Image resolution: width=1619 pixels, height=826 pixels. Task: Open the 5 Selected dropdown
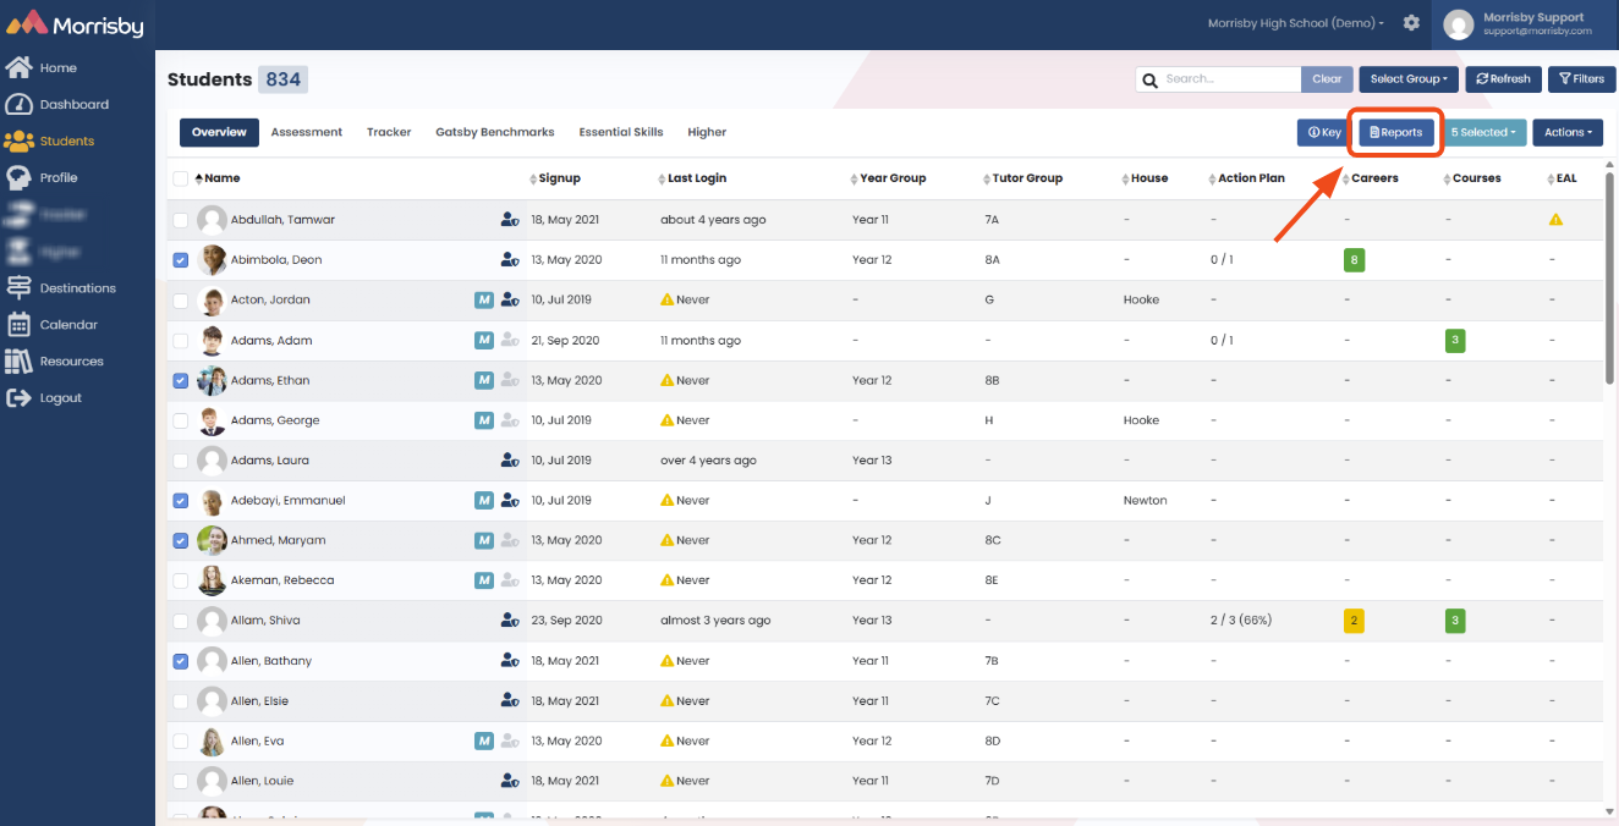1483,132
